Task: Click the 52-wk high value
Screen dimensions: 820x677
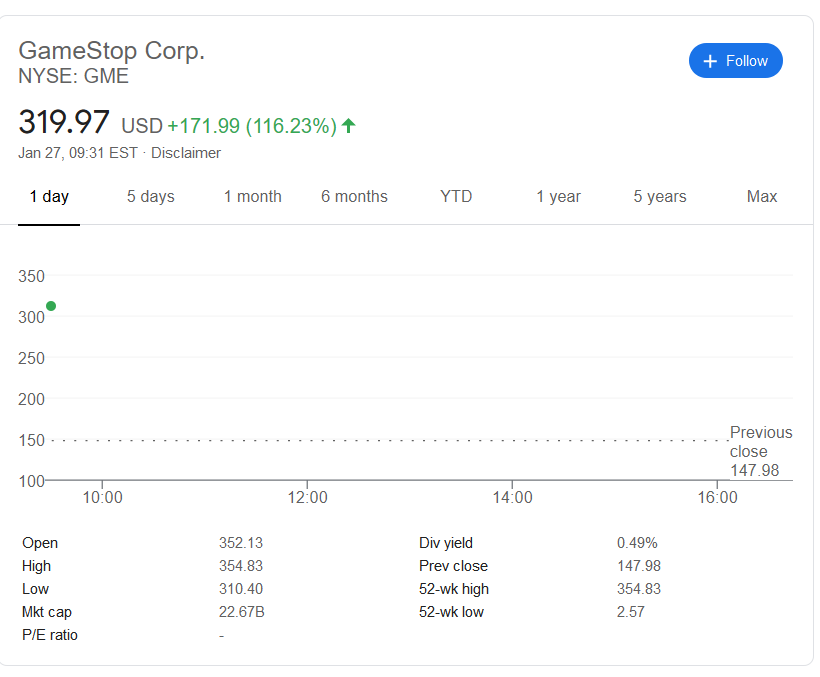Action: tap(639, 589)
